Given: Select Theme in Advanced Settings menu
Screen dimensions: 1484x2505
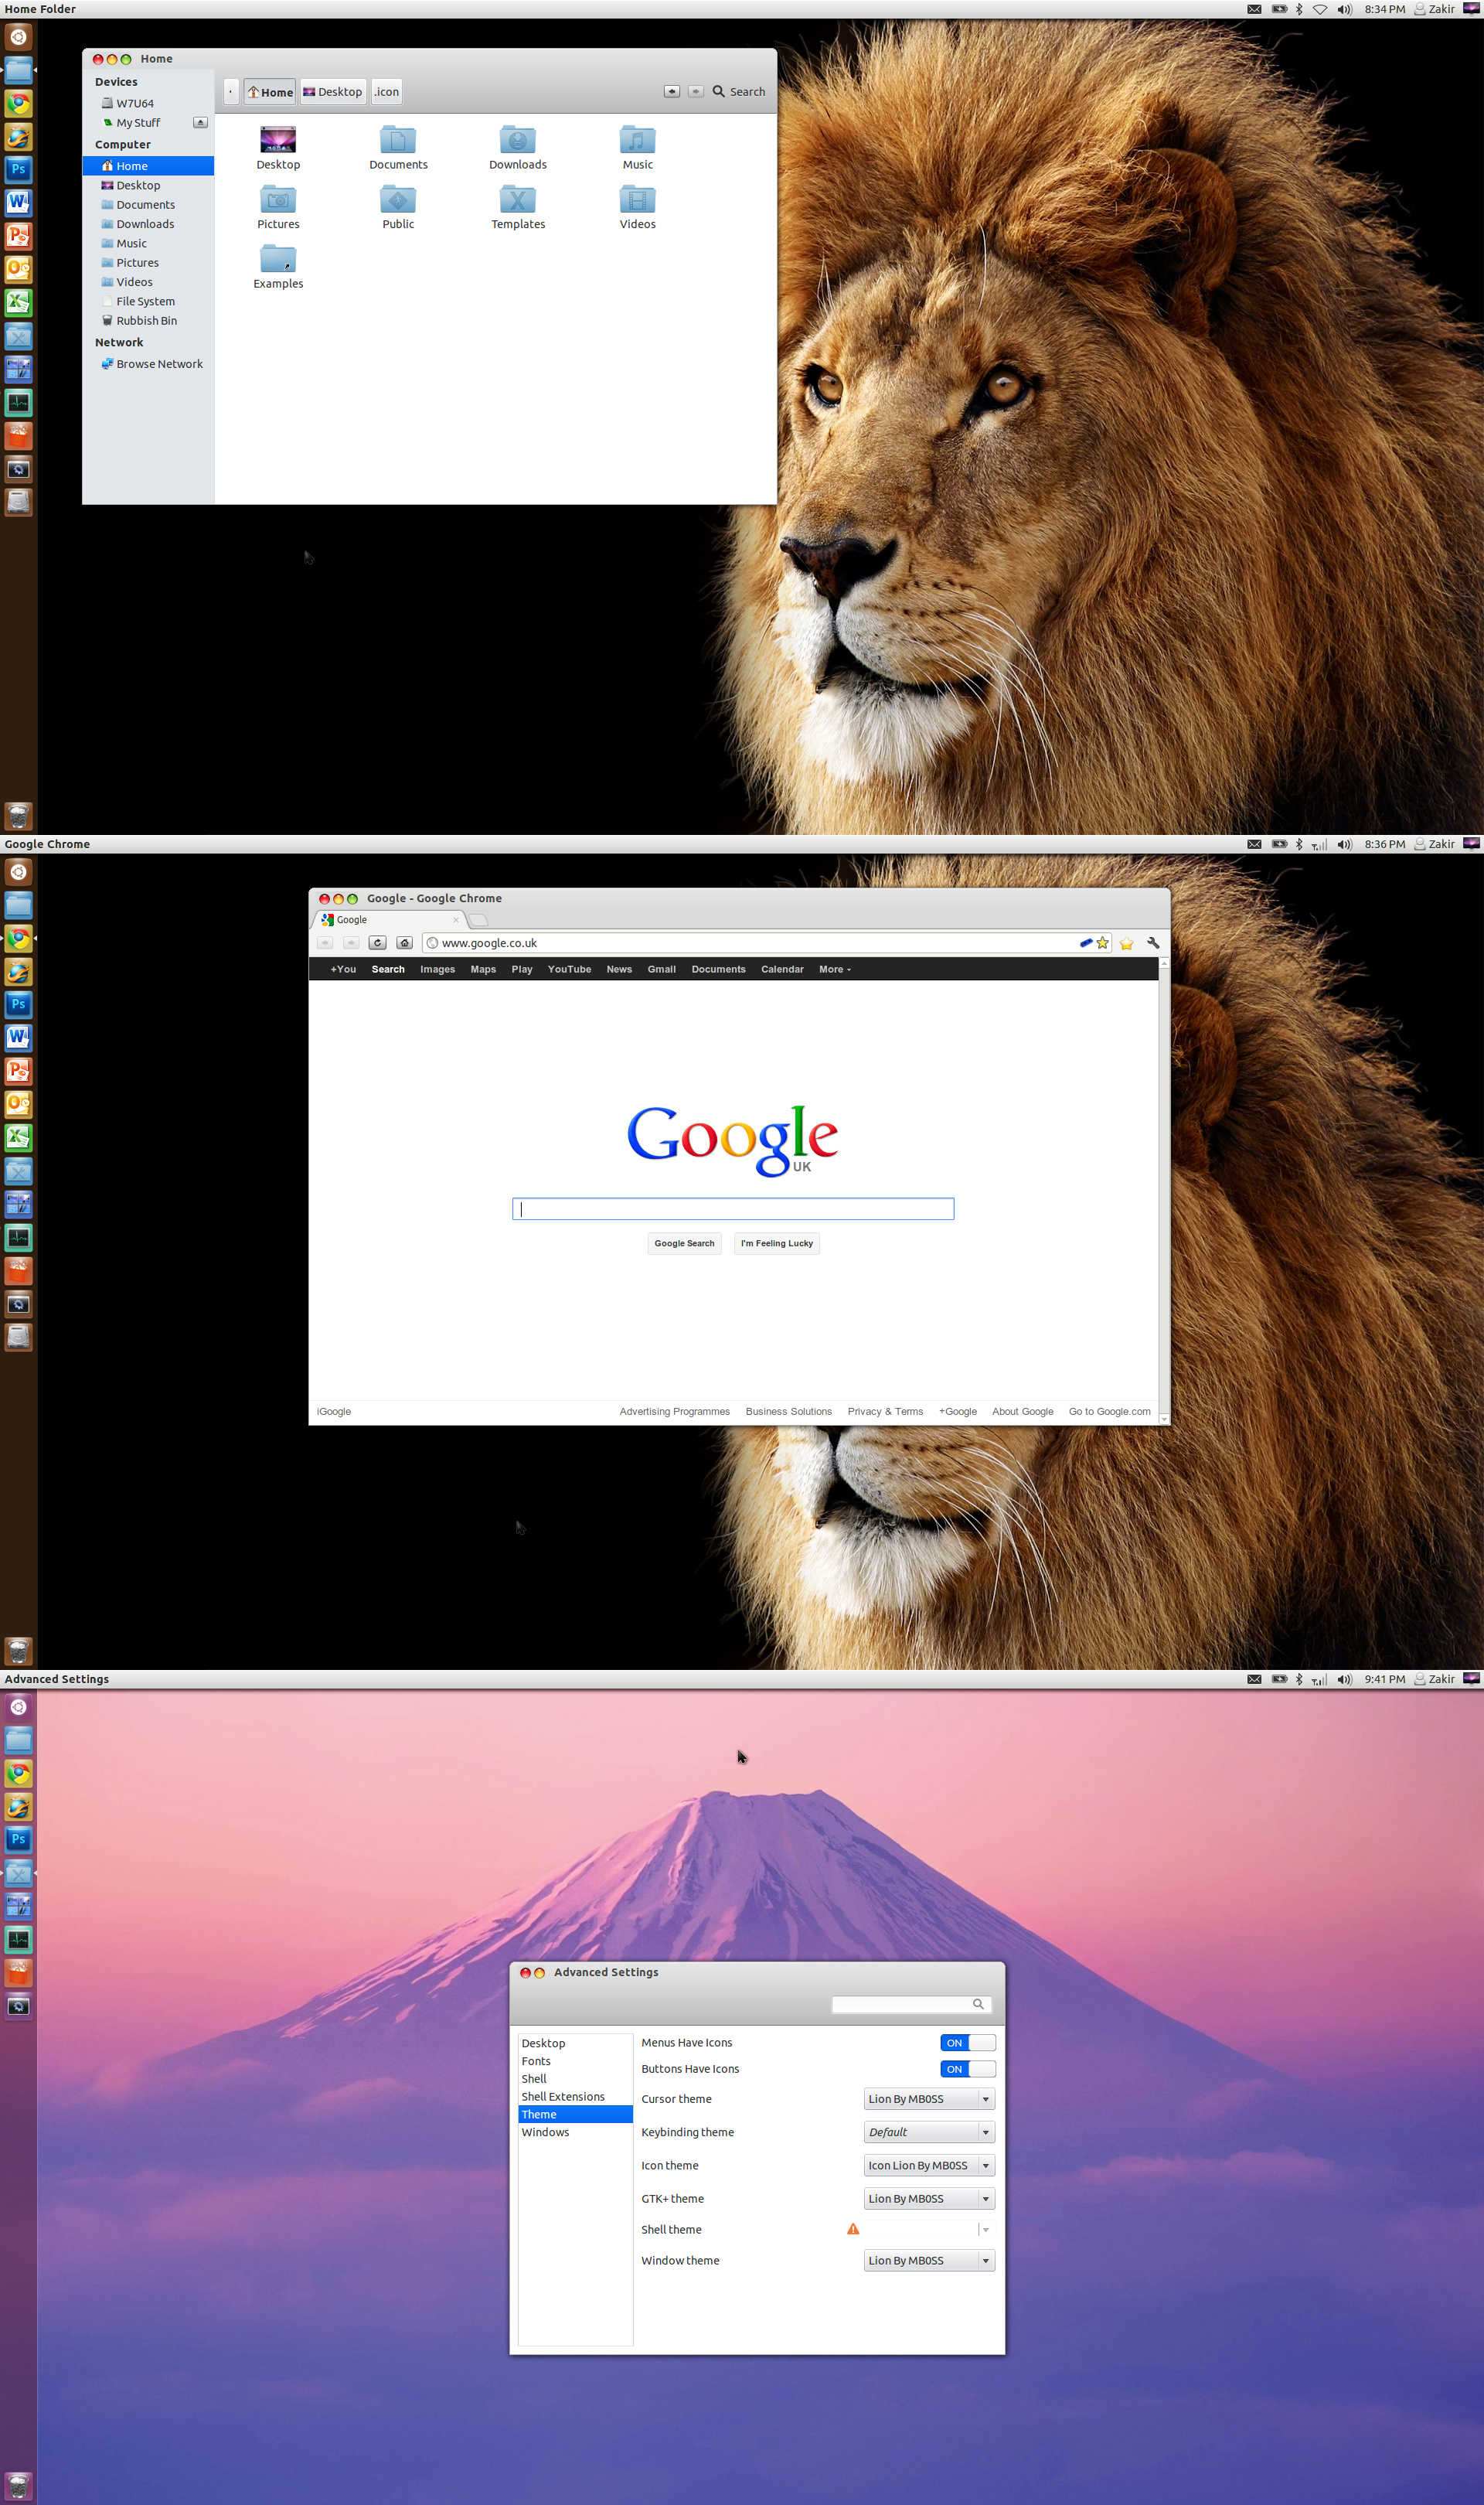Looking at the screenshot, I should tap(540, 2115).
